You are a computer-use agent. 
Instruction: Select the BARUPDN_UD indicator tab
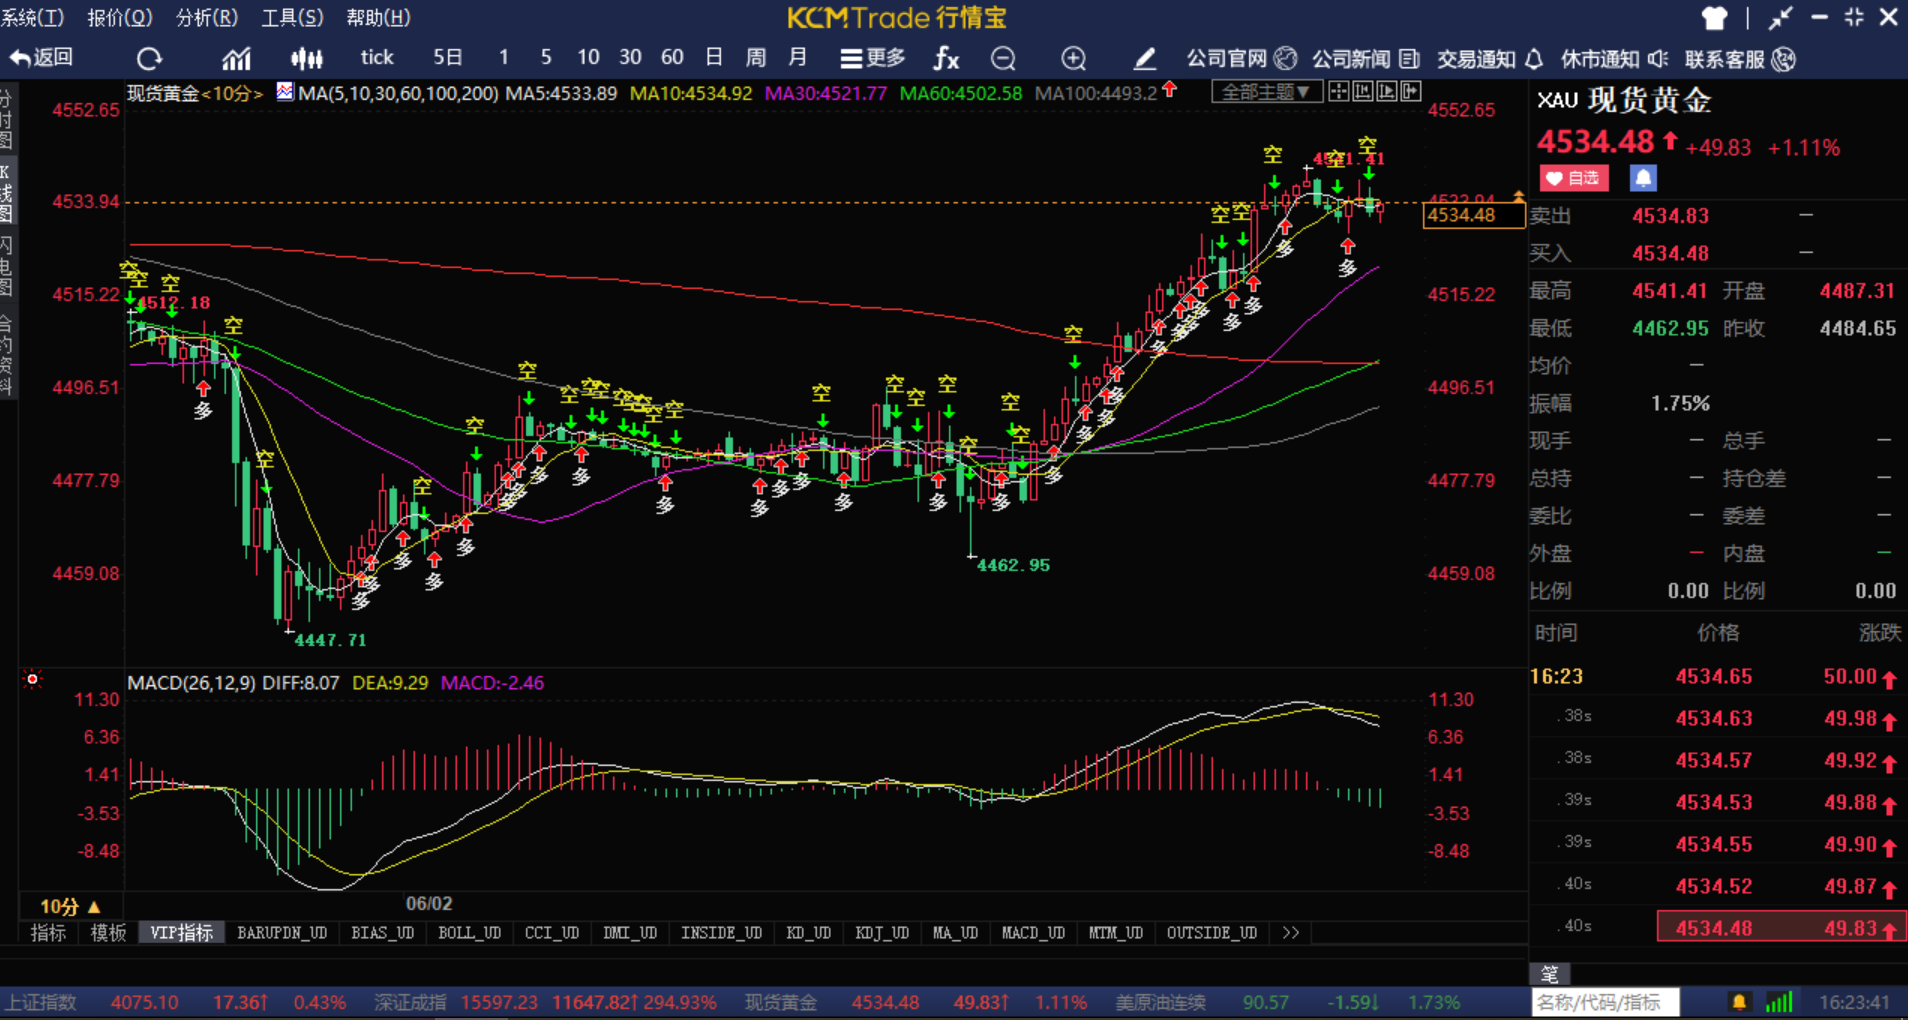click(282, 933)
